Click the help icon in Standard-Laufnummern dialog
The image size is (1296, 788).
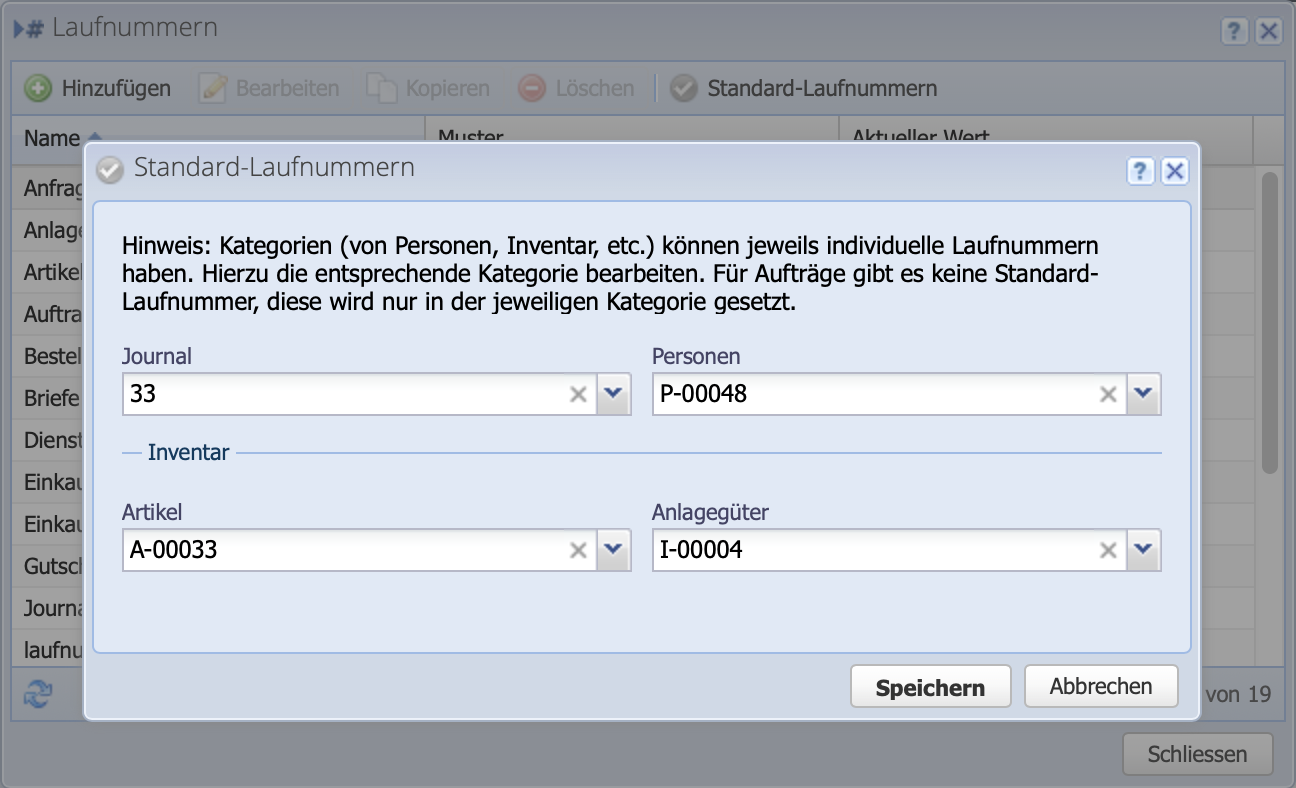click(1140, 171)
